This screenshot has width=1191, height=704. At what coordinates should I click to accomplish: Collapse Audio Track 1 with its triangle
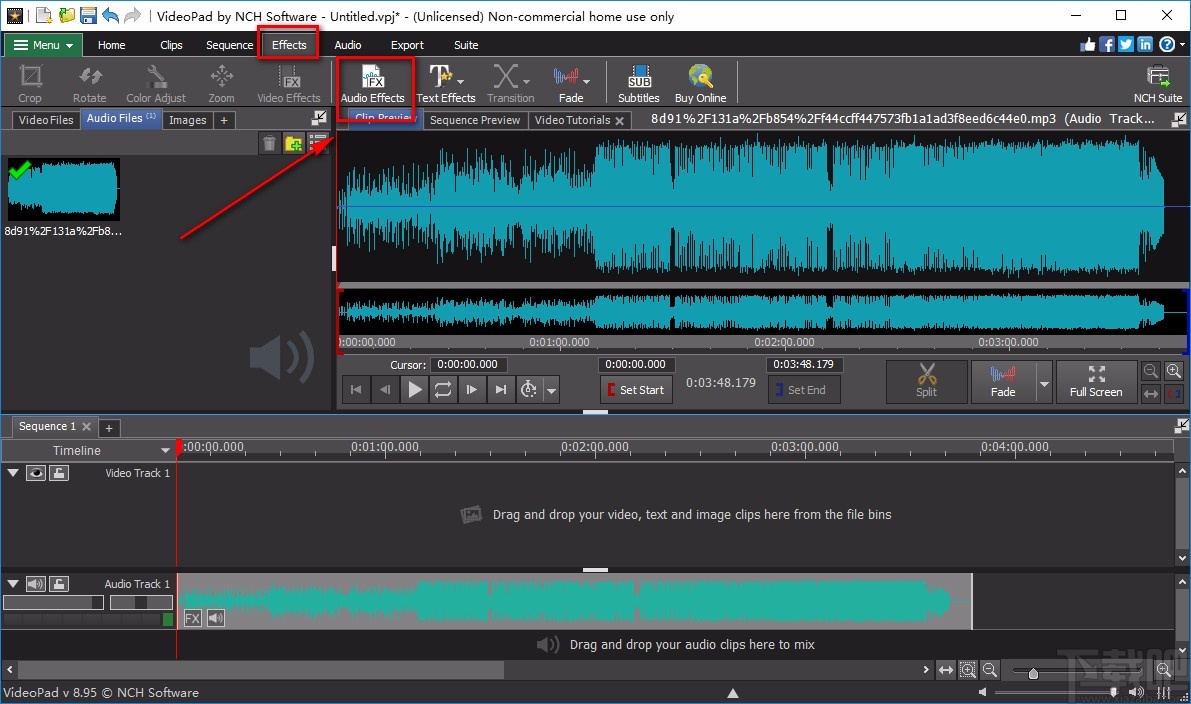(x=13, y=584)
